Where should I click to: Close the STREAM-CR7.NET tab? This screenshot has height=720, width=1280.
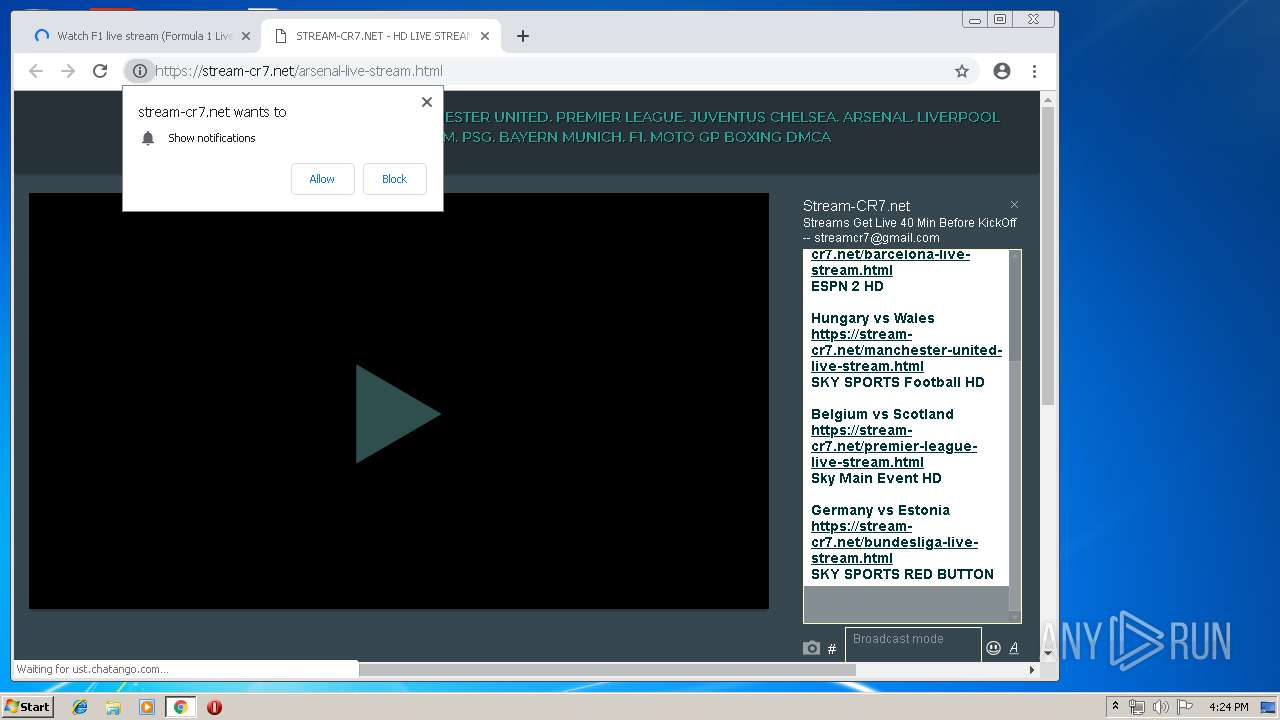click(x=485, y=36)
